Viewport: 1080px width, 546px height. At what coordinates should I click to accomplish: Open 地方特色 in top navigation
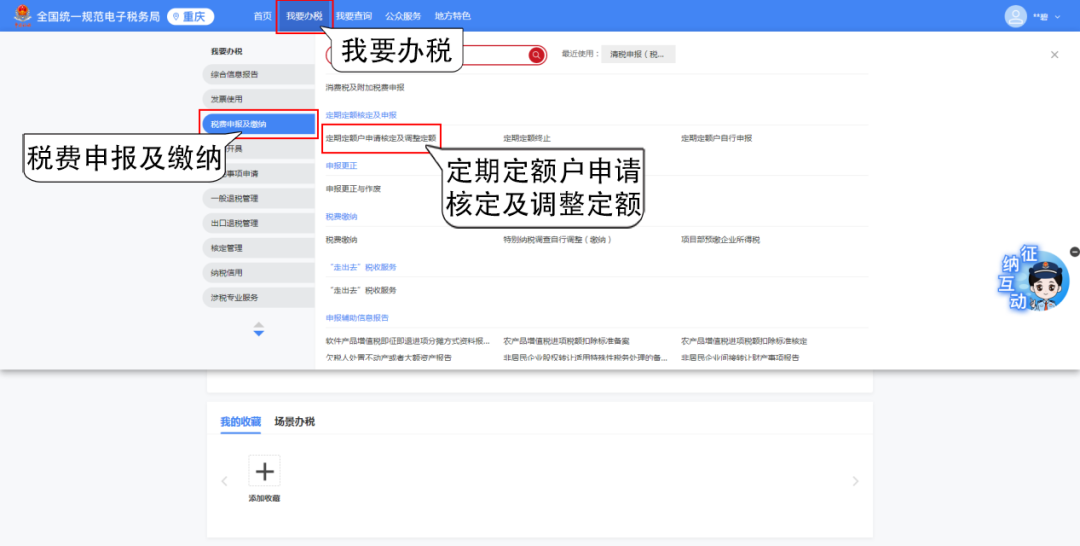click(x=453, y=16)
